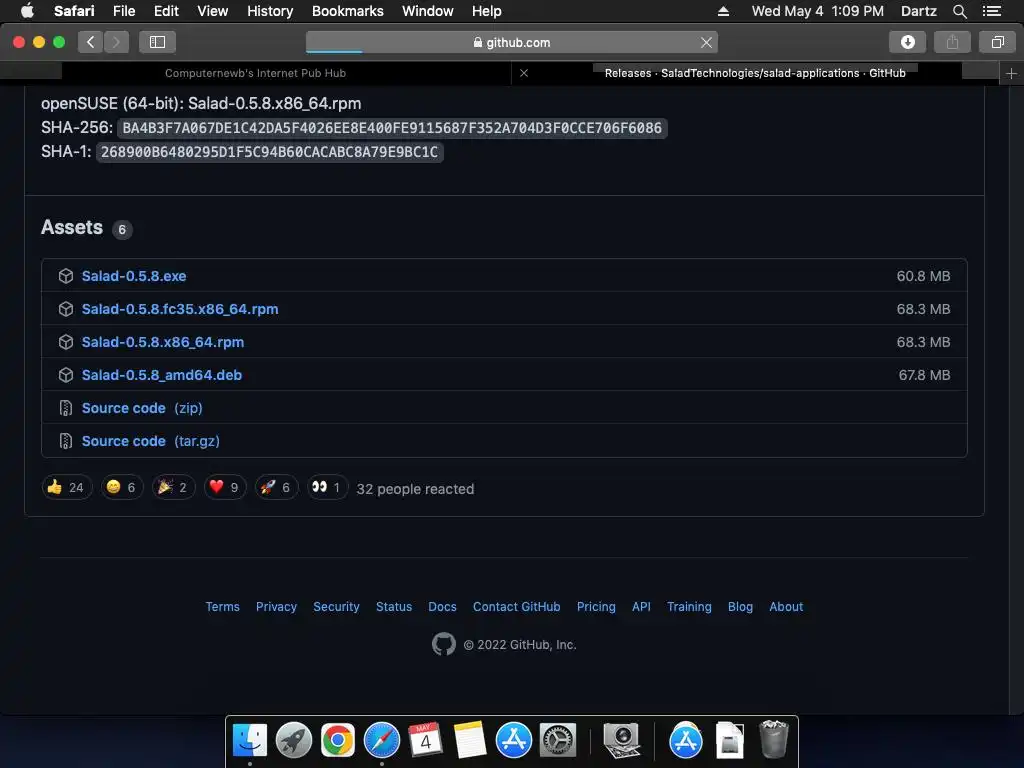Open Notification Center list icon

click(991, 11)
